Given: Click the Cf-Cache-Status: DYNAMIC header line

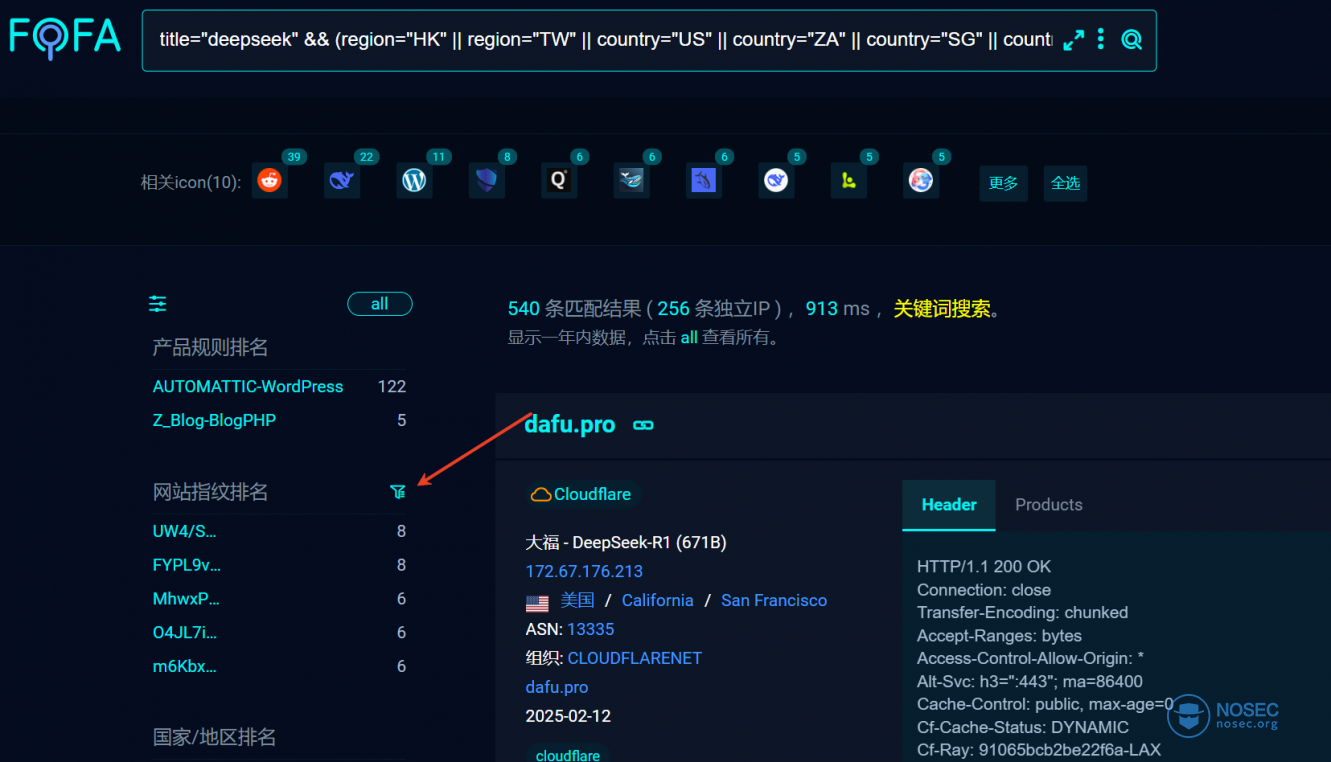Looking at the screenshot, I should pyautogui.click(x=1023, y=727).
